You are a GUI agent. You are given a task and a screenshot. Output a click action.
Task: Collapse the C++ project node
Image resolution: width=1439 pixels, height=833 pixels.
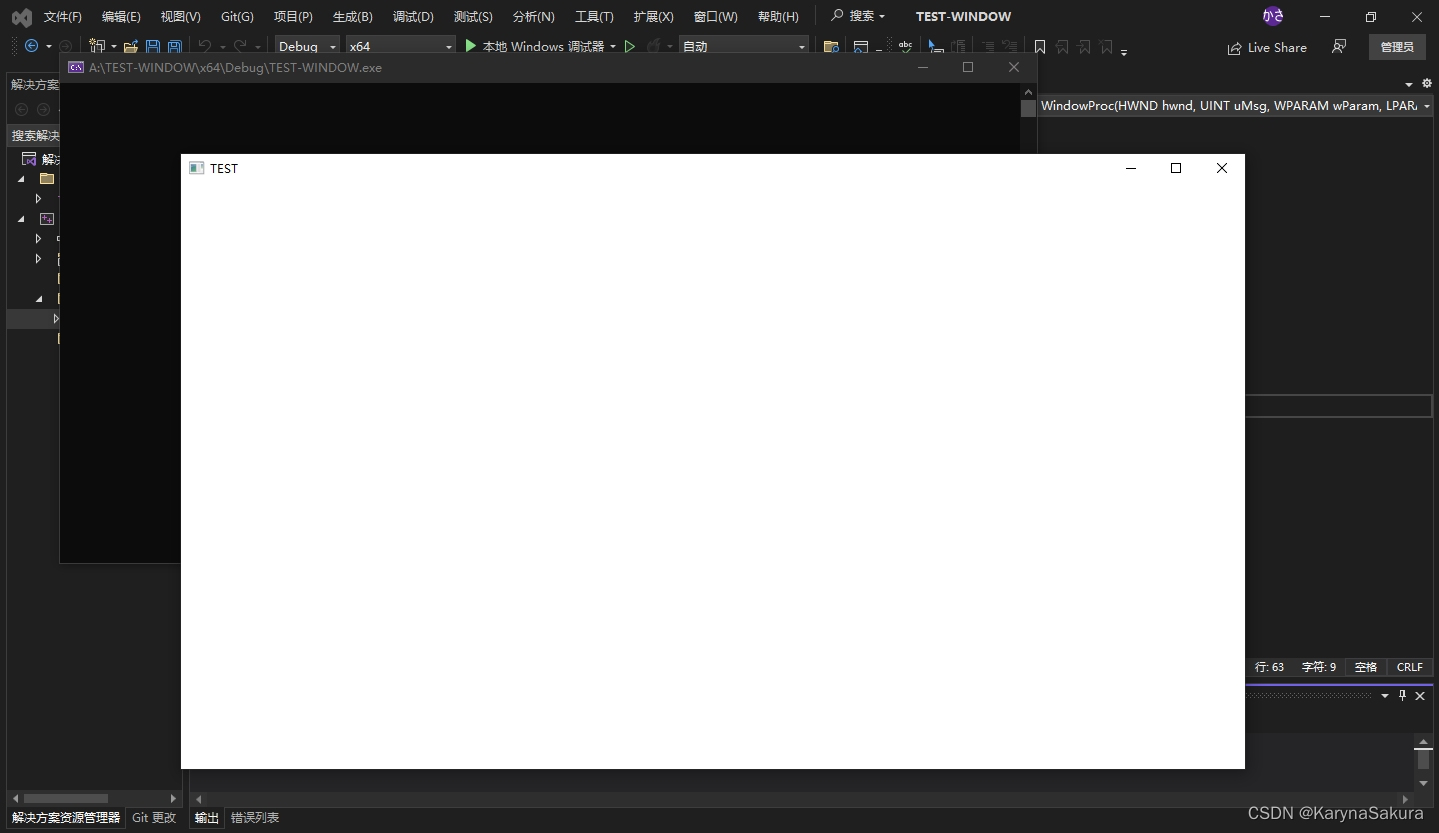click(x=22, y=219)
